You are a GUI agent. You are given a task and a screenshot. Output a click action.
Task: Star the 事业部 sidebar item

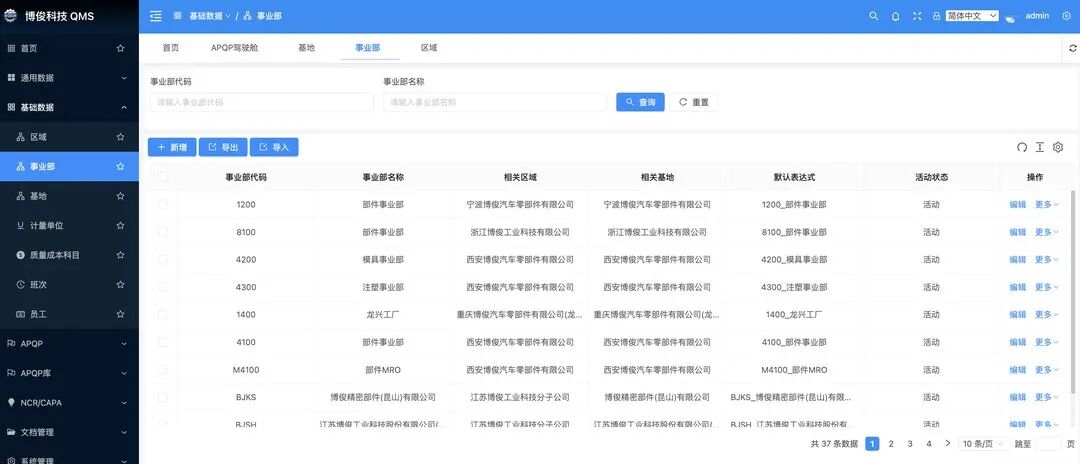click(x=121, y=167)
